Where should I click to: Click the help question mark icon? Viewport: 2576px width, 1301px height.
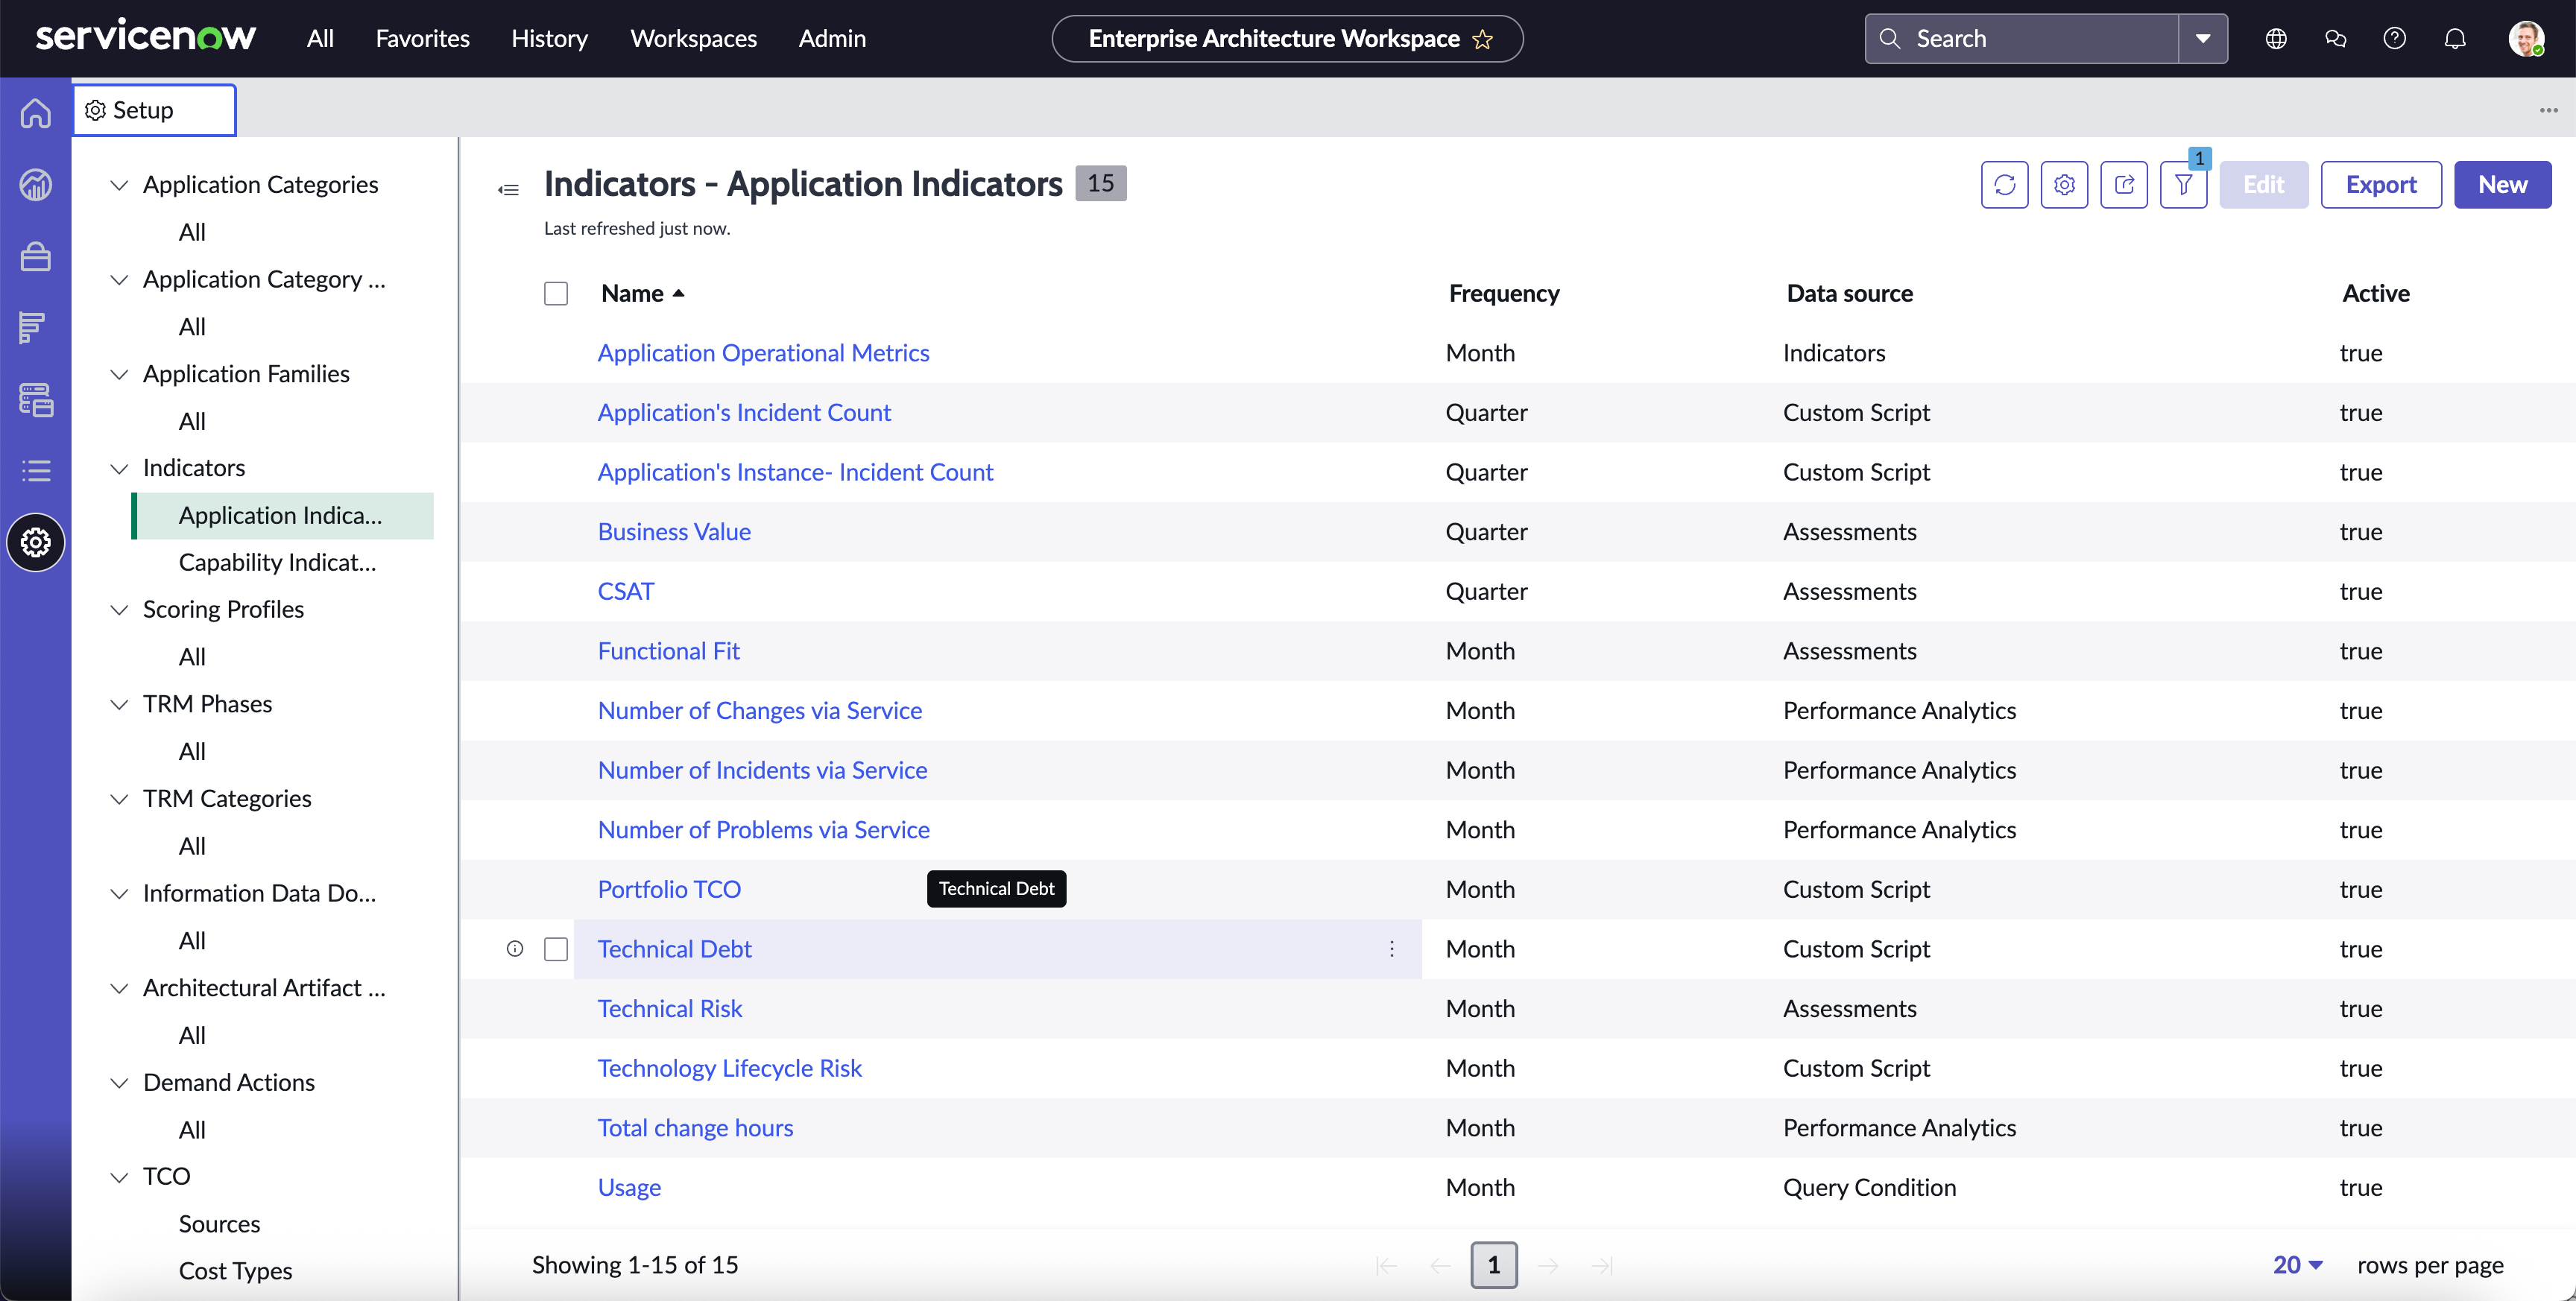click(2394, 39)
